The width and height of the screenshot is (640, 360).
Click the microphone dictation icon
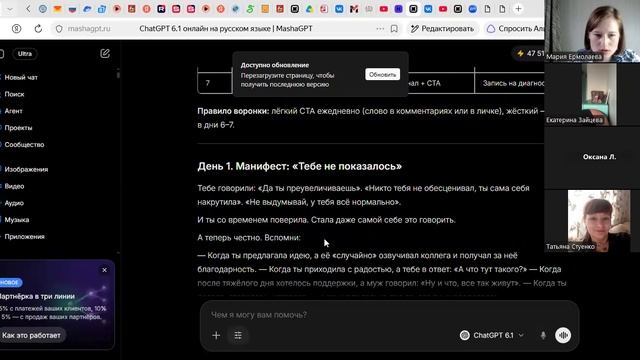coord(543,336)
